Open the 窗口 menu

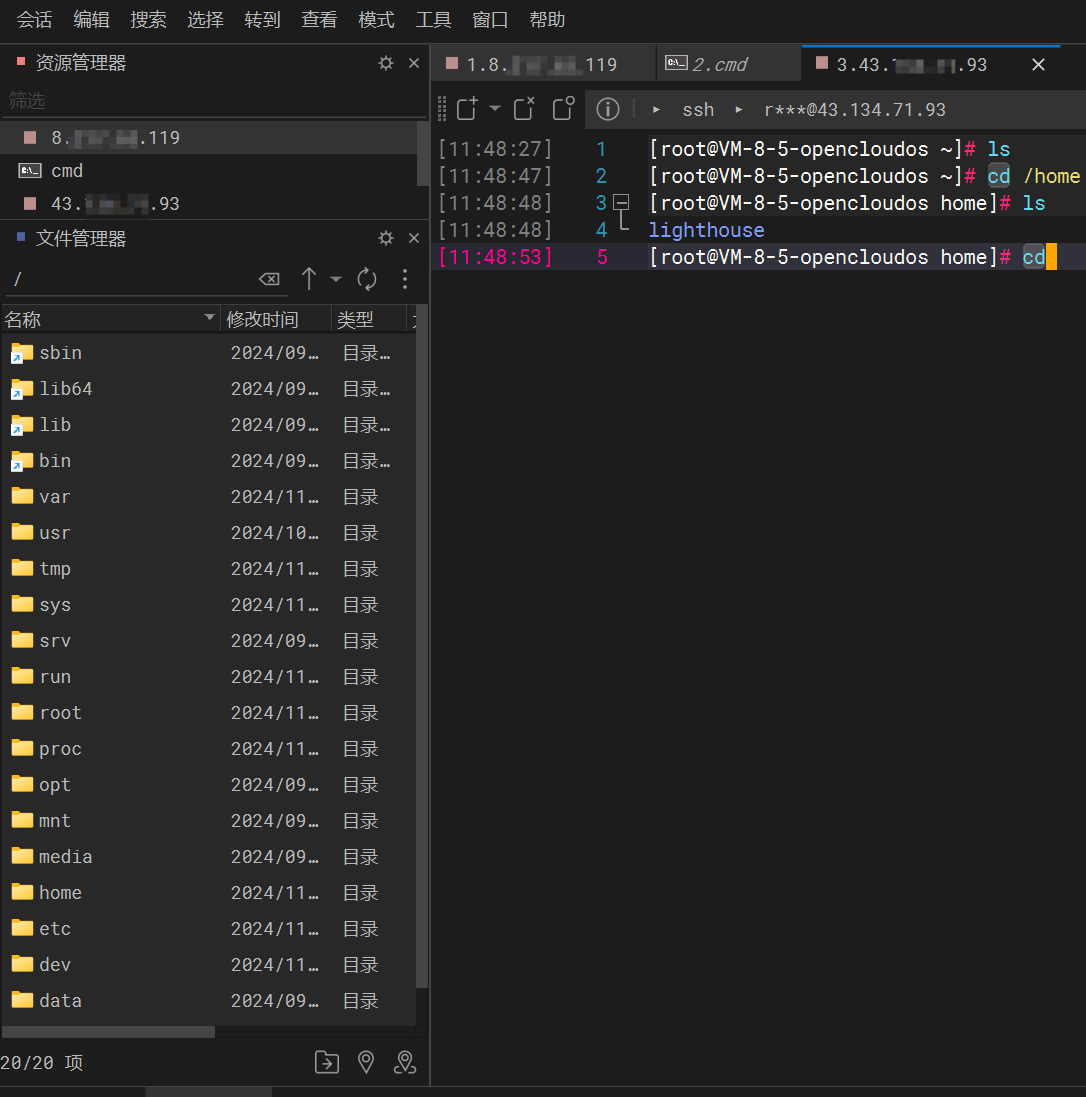[x=490, y=20]
